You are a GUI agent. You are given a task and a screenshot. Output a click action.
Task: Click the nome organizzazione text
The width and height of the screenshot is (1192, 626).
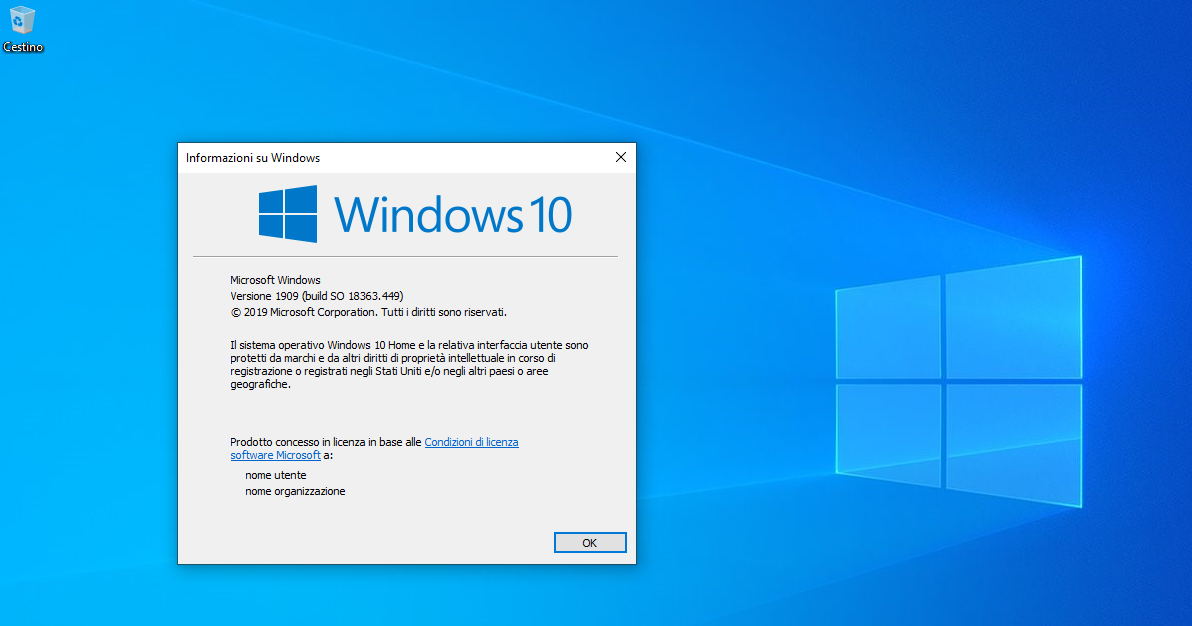[x=295, y=491]
